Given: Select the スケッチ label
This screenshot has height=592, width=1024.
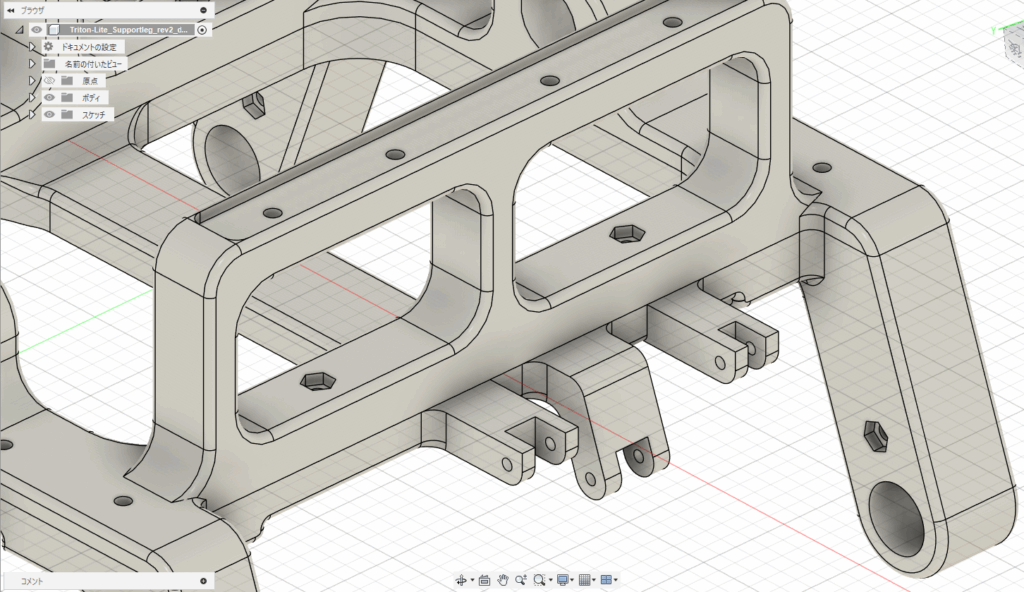Looking at the screenshot, I should point(93,115).
